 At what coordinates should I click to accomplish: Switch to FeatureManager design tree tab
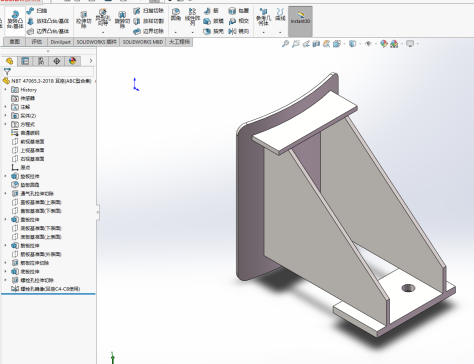9,61
